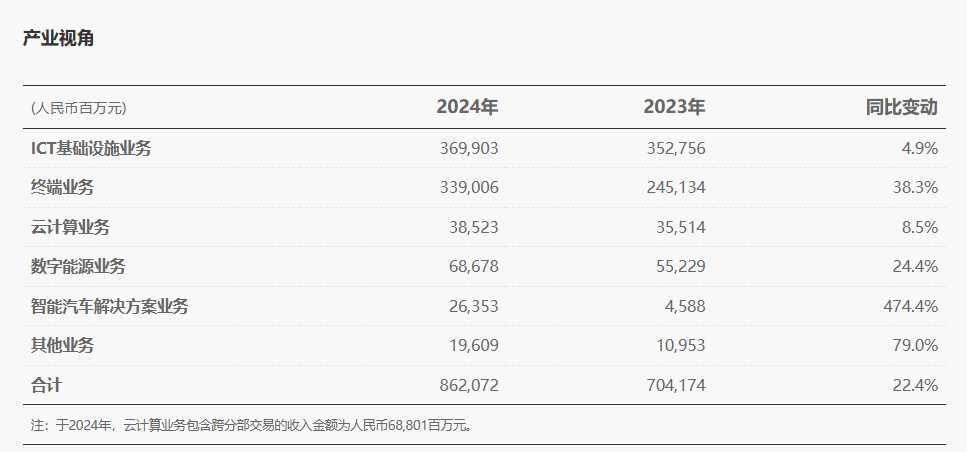The image size is (967, 452).
Task: Click the 产业视角 section heading
Action: [58, 38]
